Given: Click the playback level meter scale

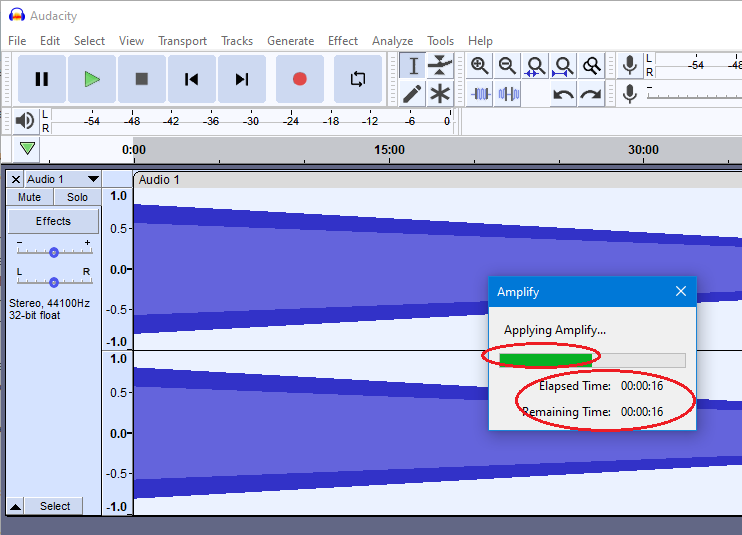Looking at the screenshot, I should pos(251,121).
